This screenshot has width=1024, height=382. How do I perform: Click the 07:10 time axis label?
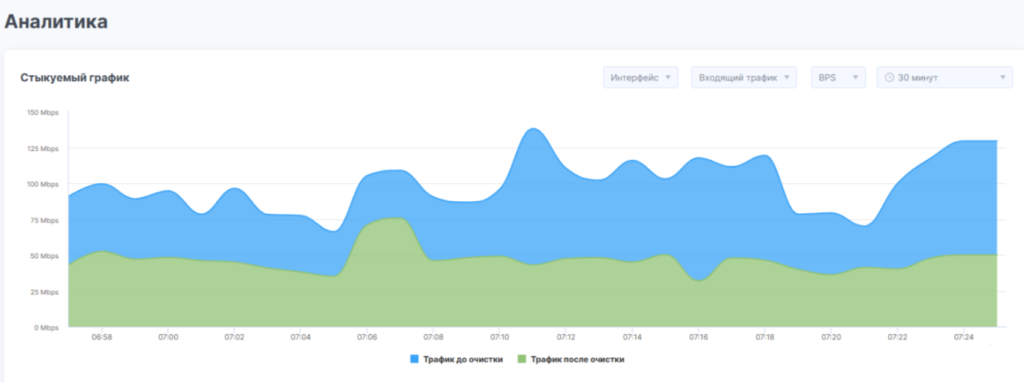click(500, 338)
